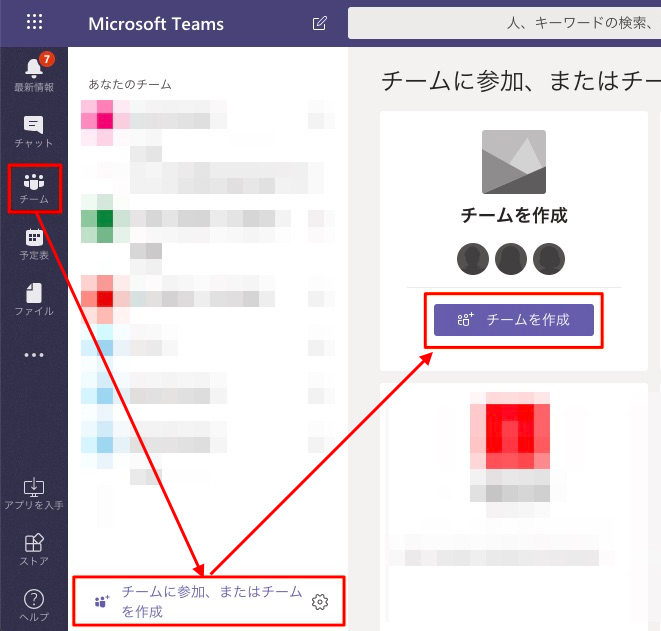Click アプリを入手 download icon
Screen dimensions: 661x631
(x=34, y=493)
